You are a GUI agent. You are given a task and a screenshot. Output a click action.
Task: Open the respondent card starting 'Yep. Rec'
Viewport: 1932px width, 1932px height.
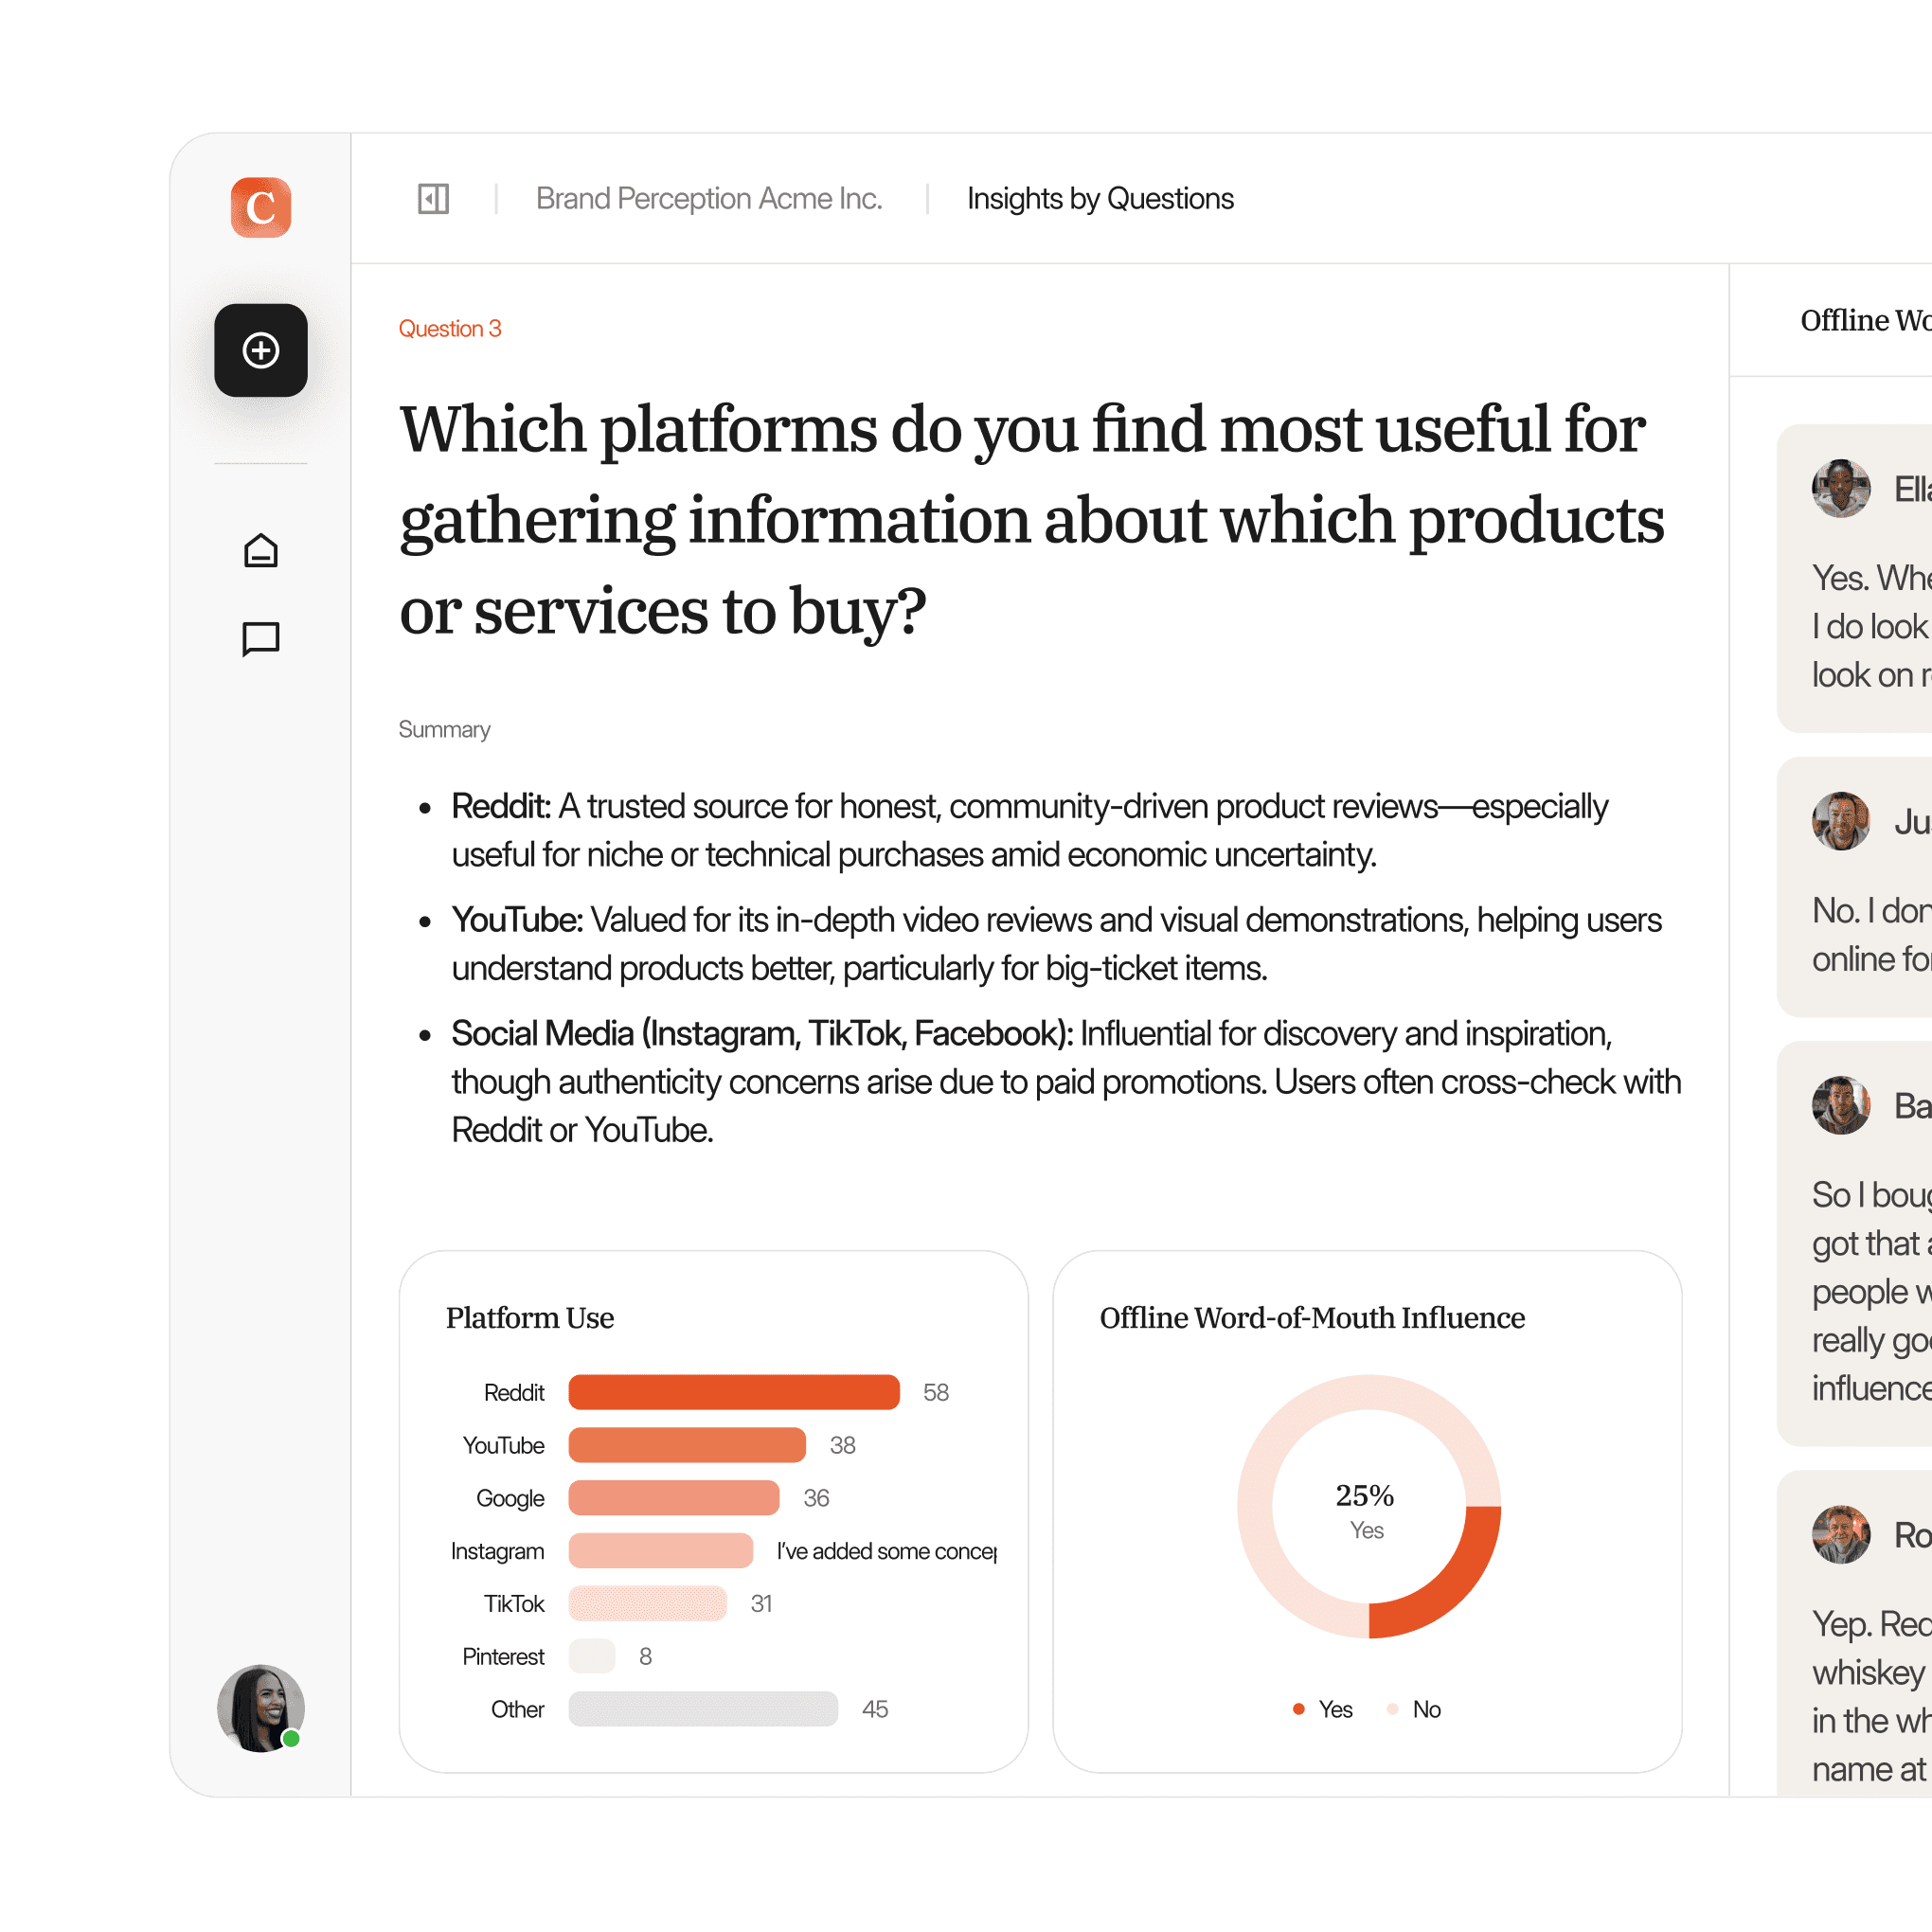pos(1855,1634)
